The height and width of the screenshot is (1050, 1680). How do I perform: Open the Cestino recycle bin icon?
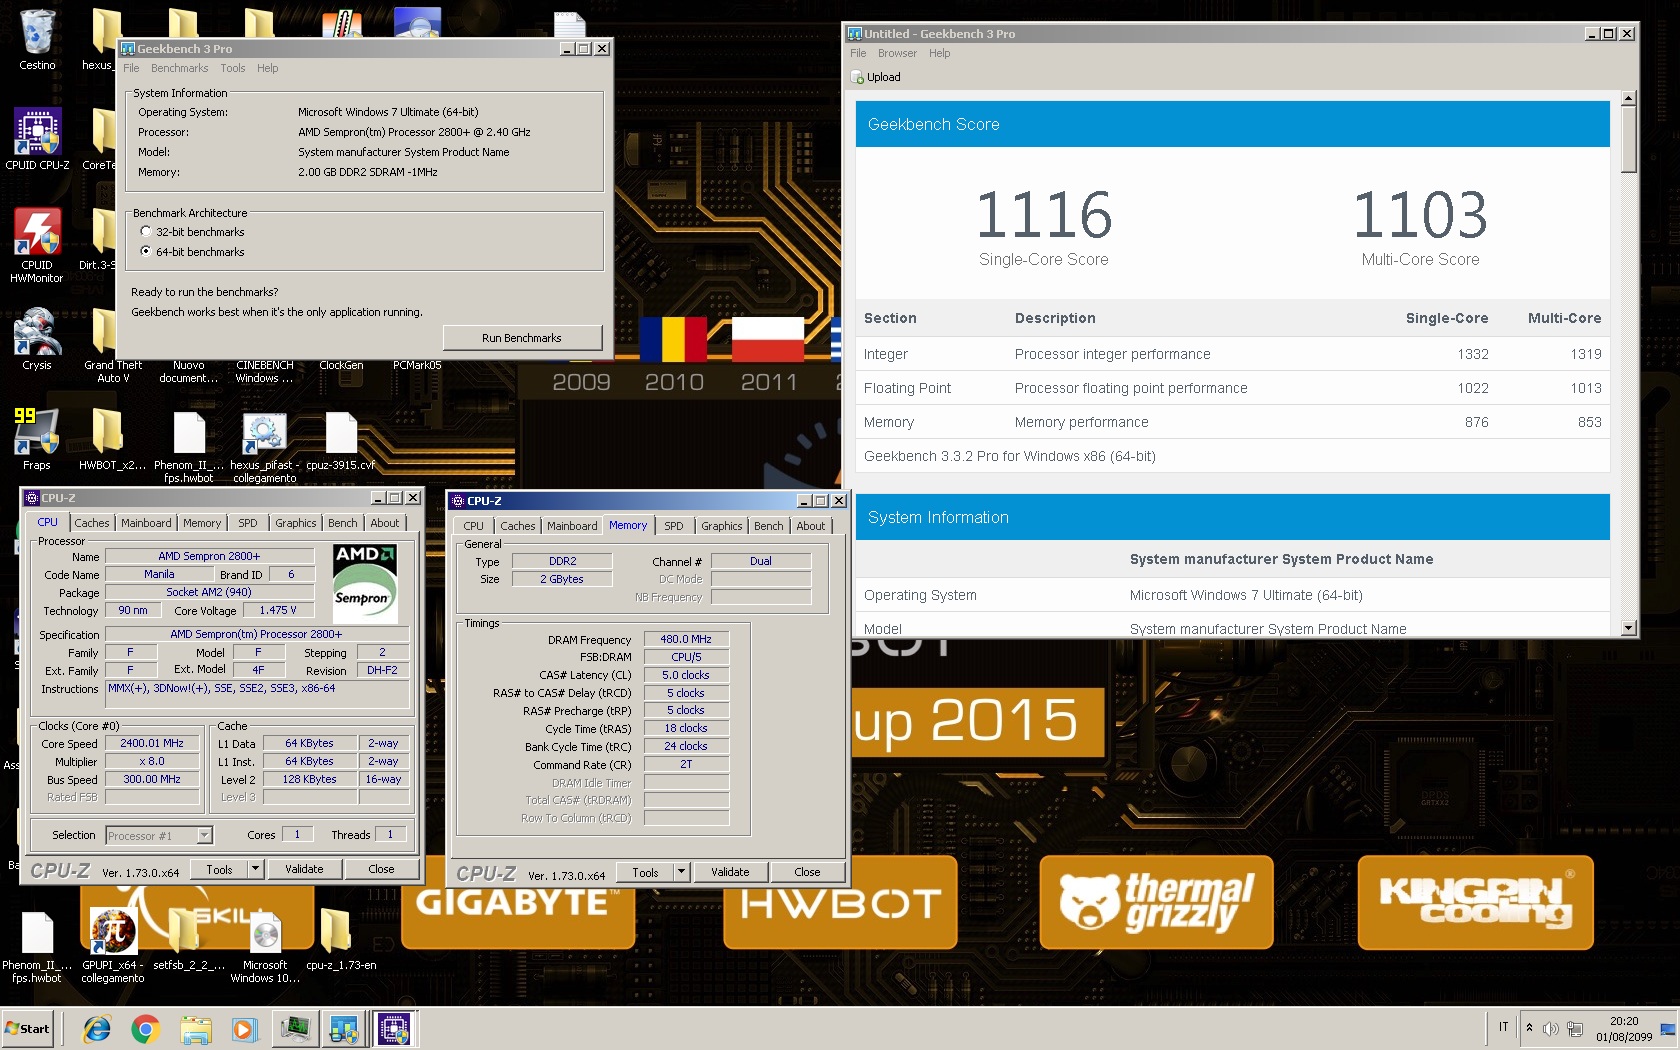click(x=37, y=40)
